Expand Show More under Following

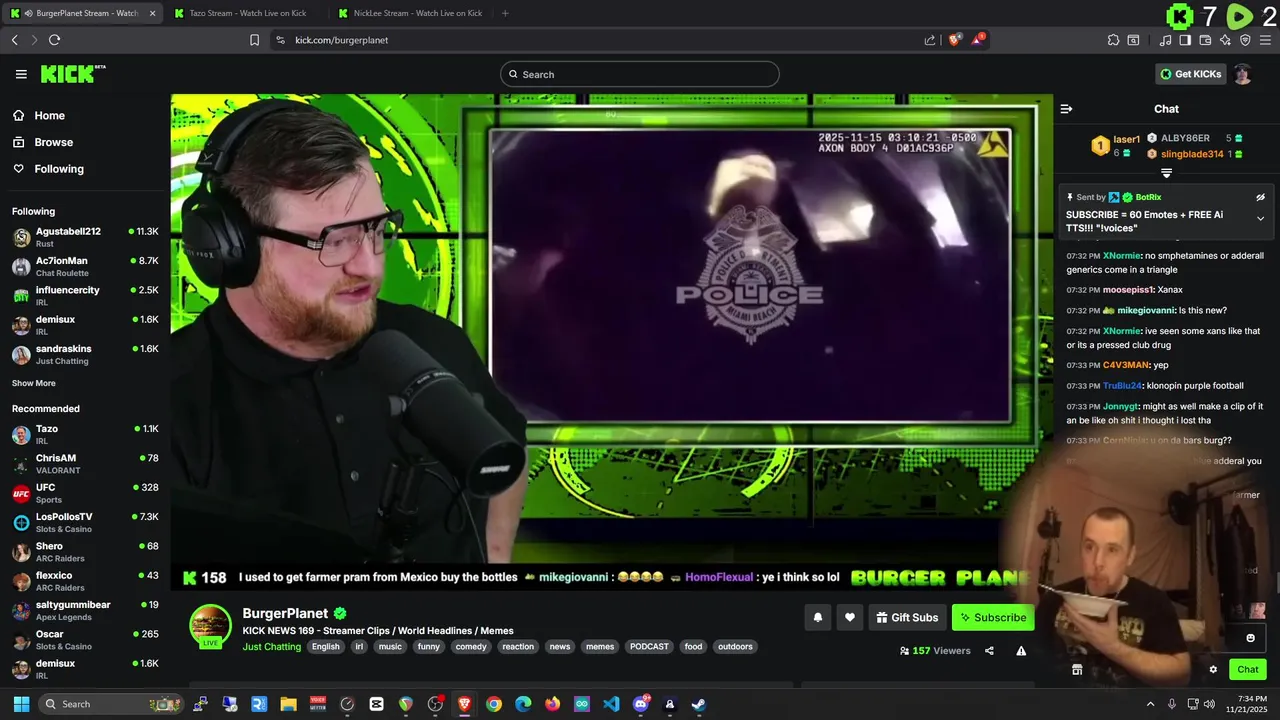34,383
